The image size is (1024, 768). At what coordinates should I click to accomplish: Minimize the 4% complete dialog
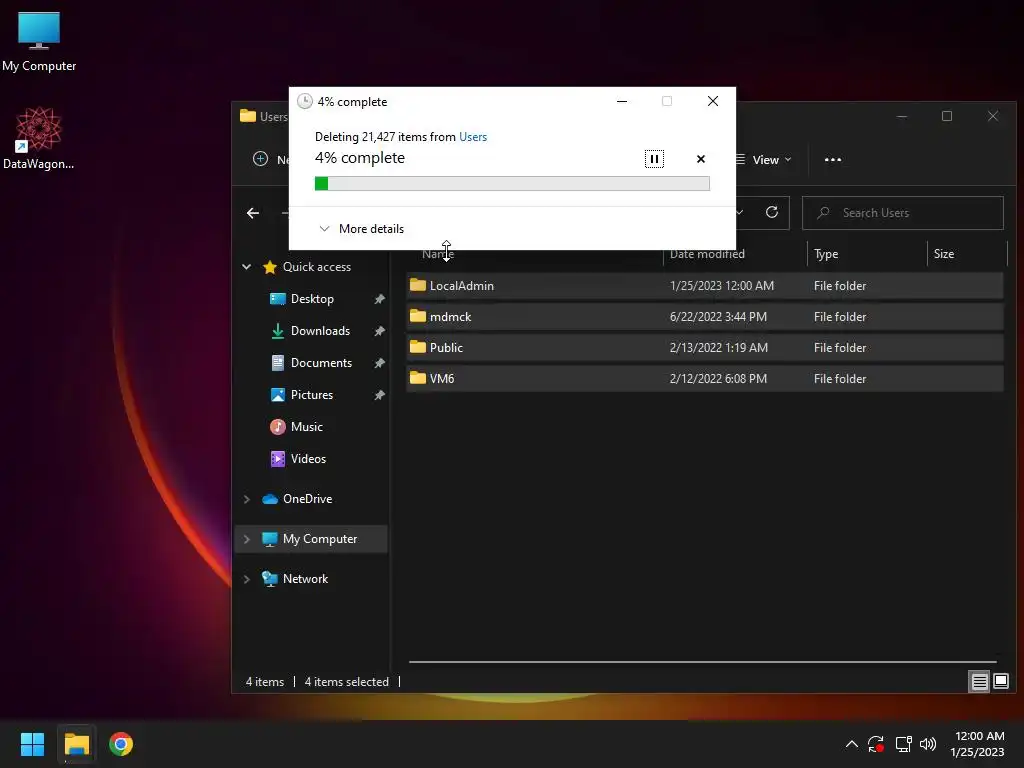click(622, 101)
